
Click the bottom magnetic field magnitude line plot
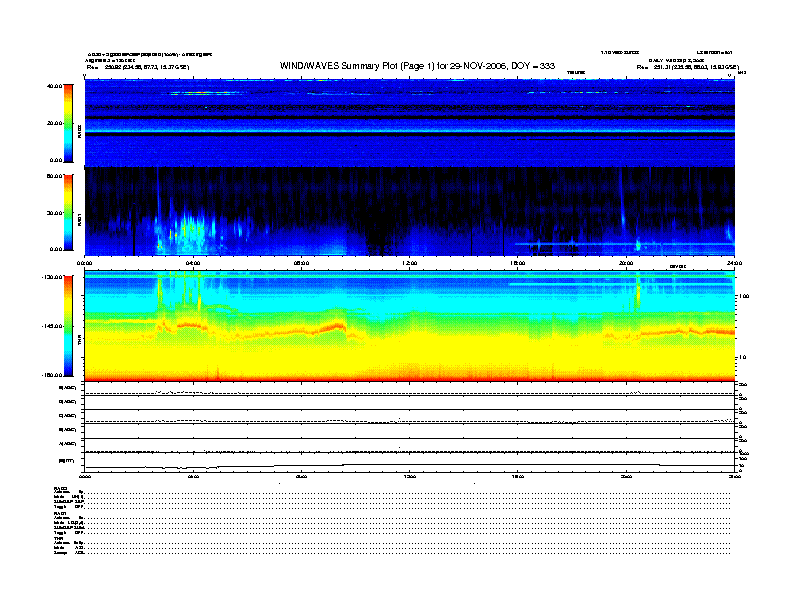409,463
